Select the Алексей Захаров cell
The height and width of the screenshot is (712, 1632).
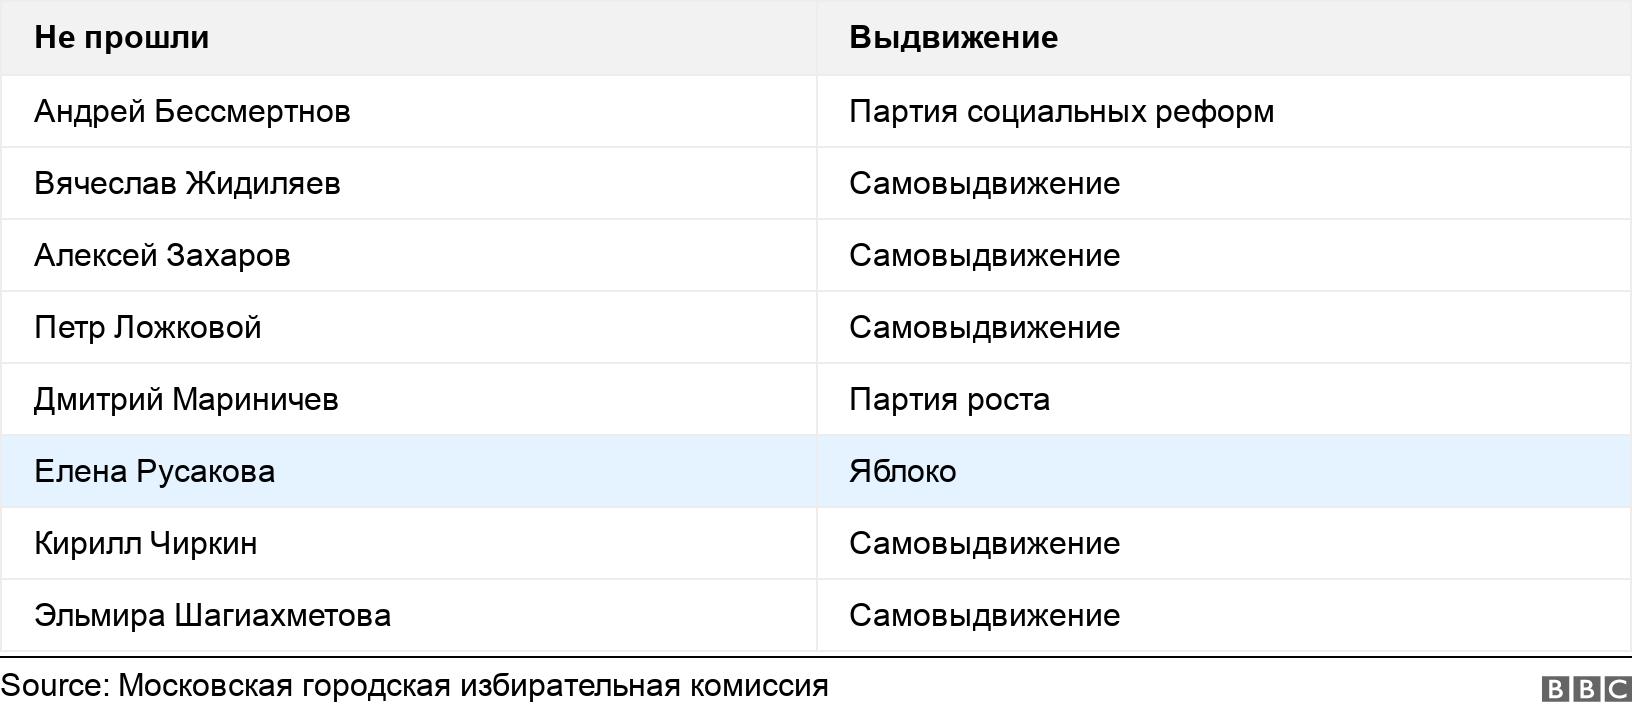tap(162, 255)
